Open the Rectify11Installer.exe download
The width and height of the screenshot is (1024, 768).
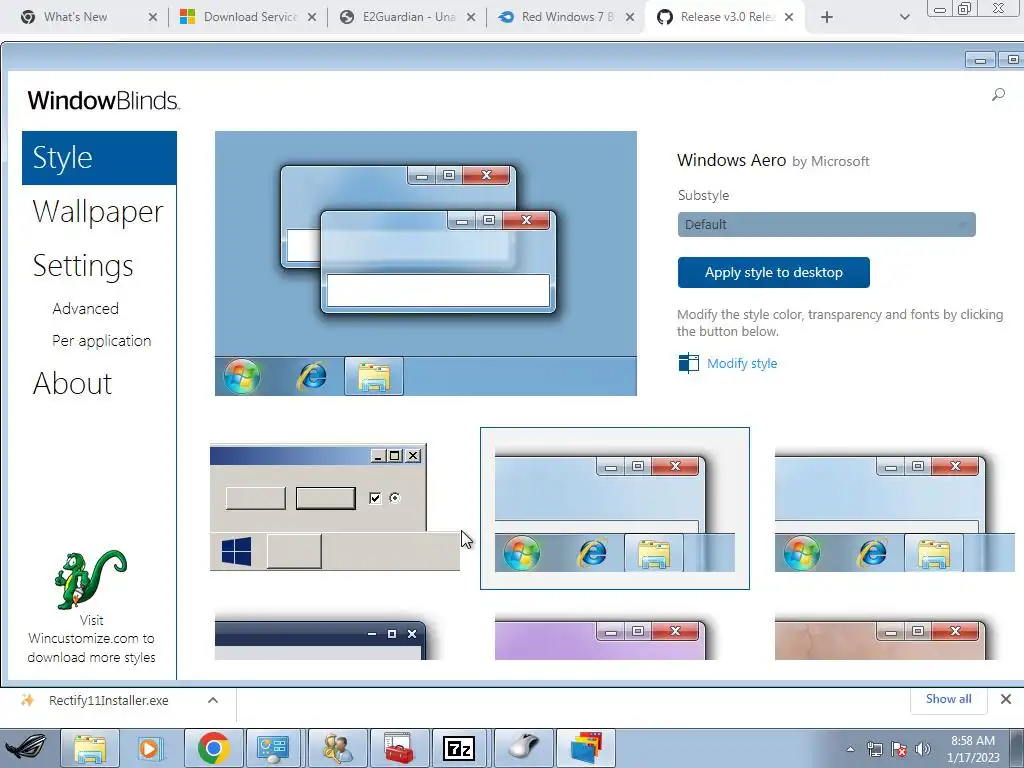108,700
